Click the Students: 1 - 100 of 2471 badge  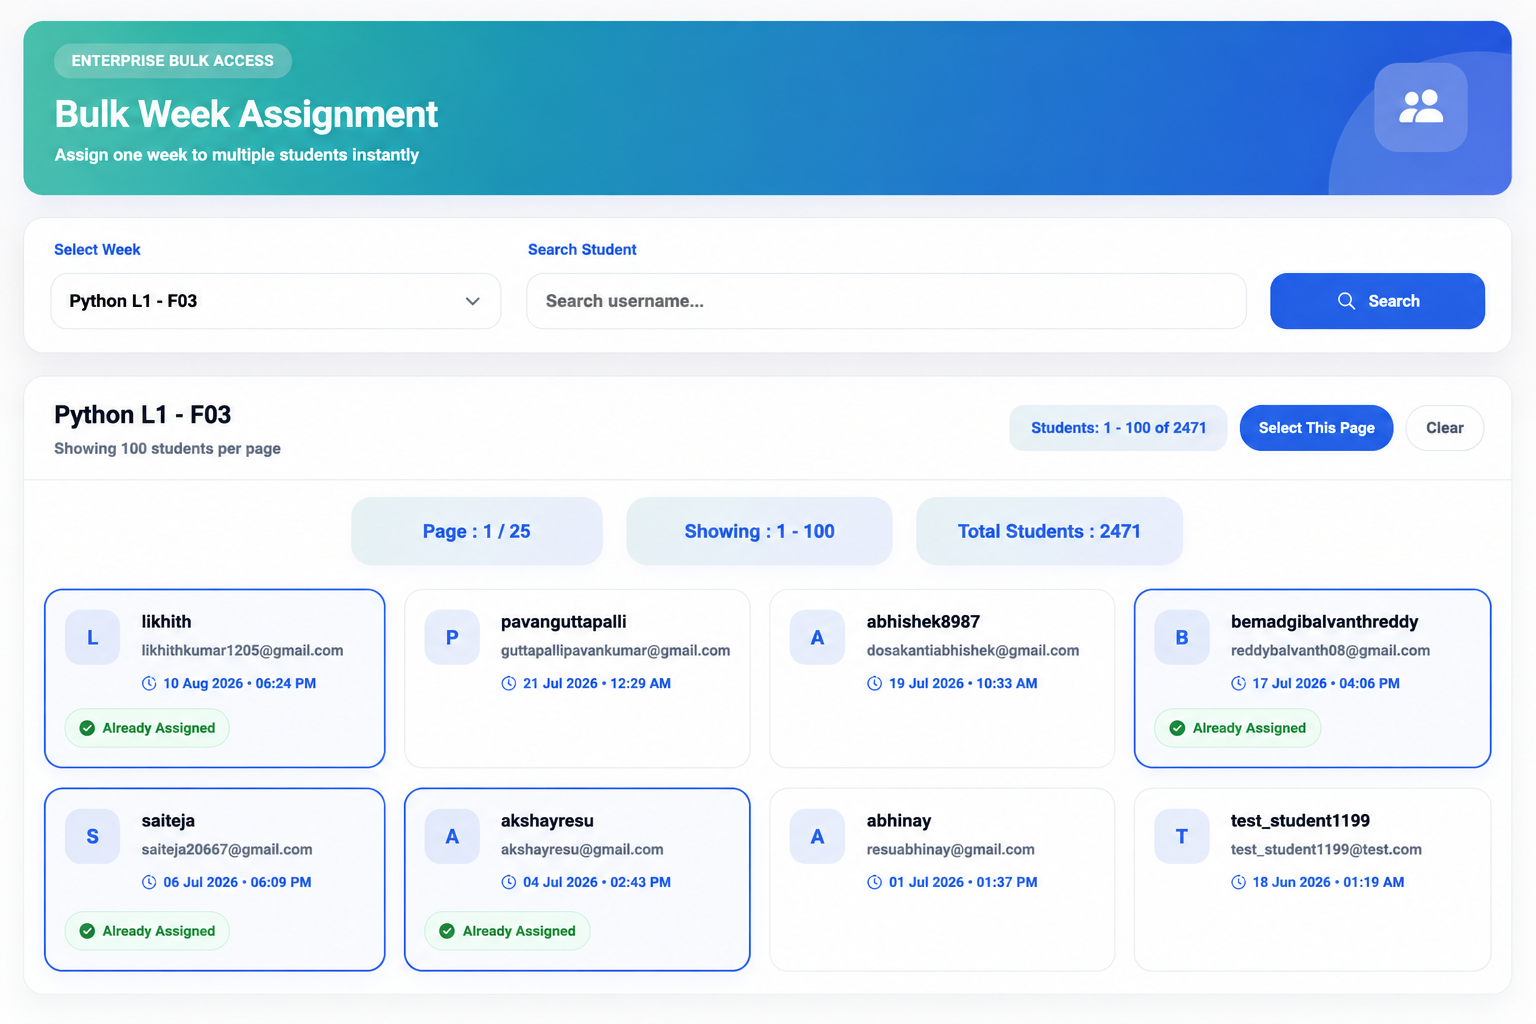(x=1118, y=428)
